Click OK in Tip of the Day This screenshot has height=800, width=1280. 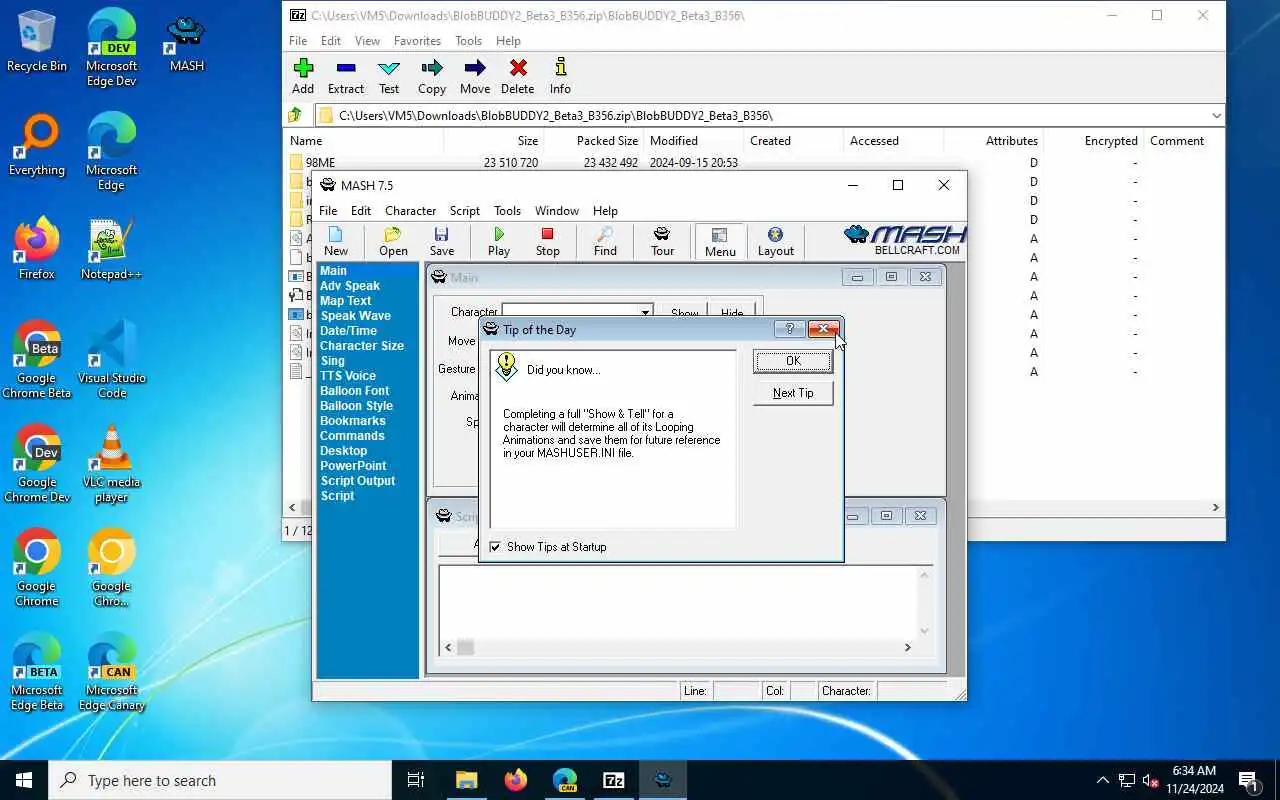(793, 361)
